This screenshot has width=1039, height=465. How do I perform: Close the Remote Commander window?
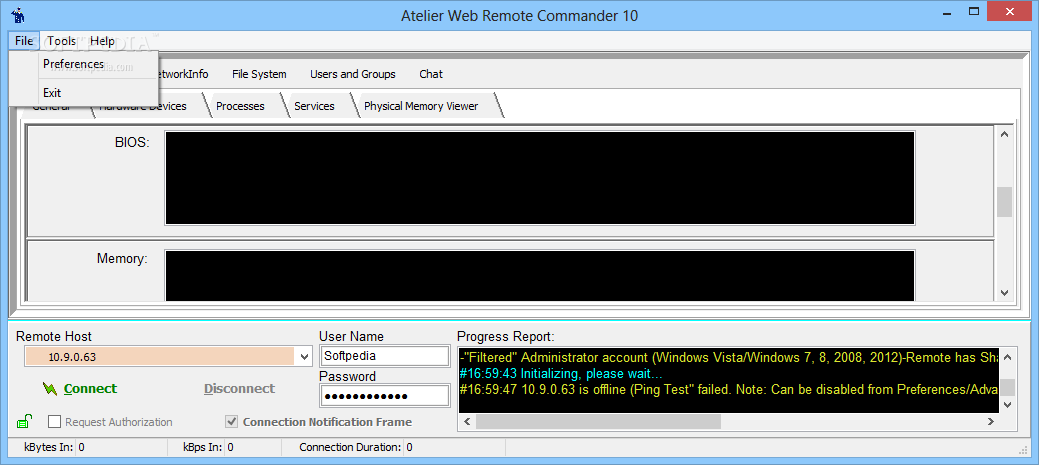point(1011,12)
